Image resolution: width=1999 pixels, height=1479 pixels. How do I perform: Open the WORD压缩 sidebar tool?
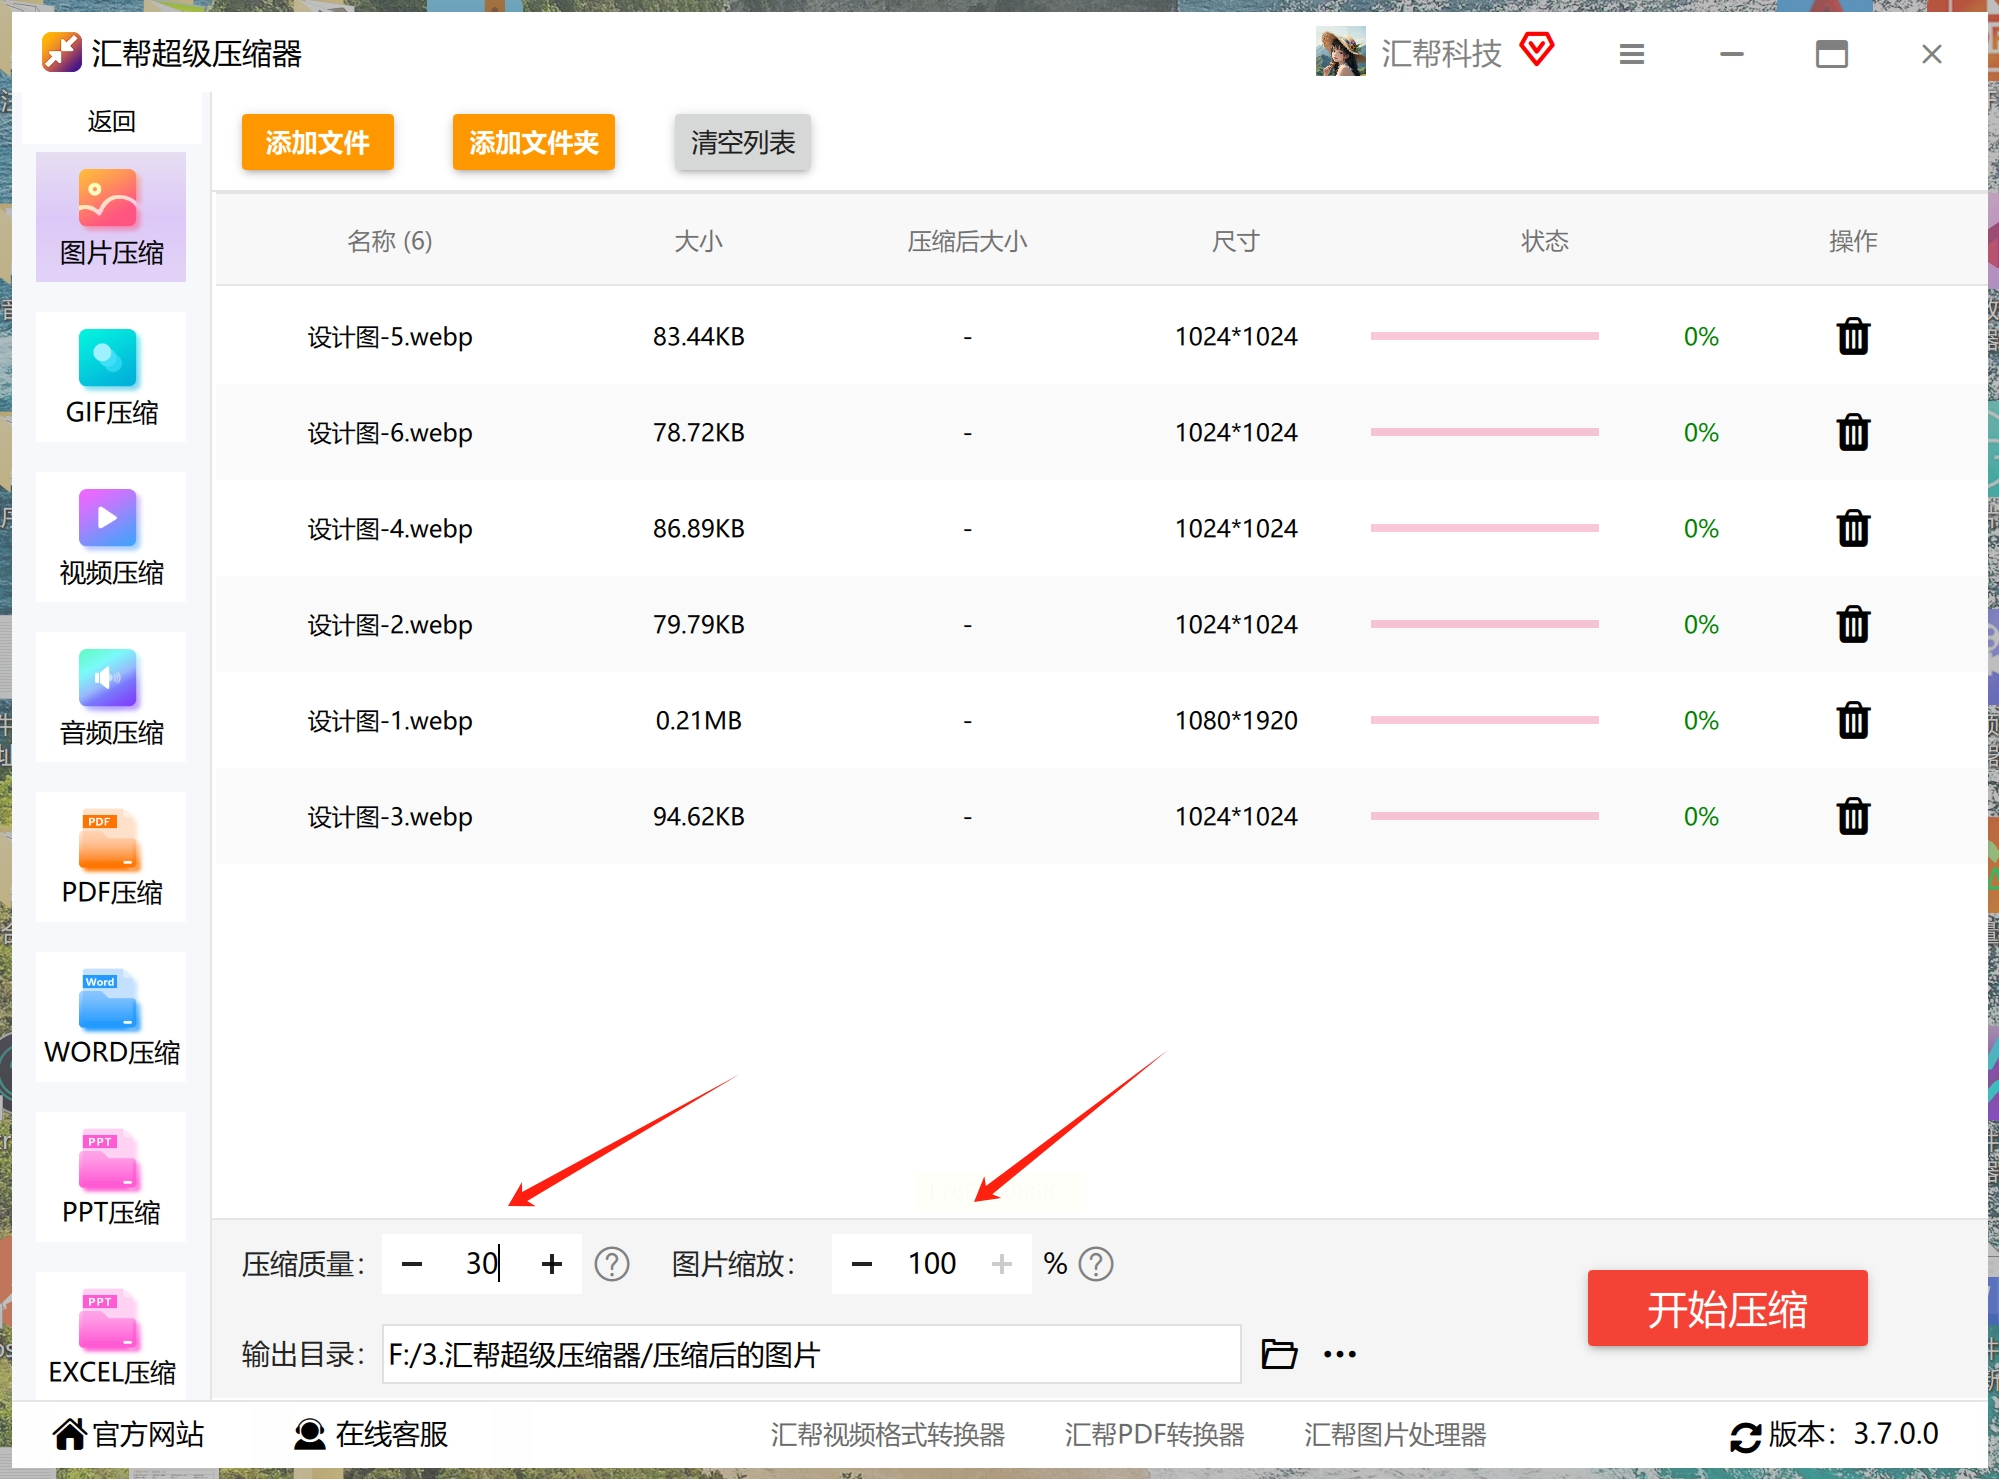tap(111, 1017)
